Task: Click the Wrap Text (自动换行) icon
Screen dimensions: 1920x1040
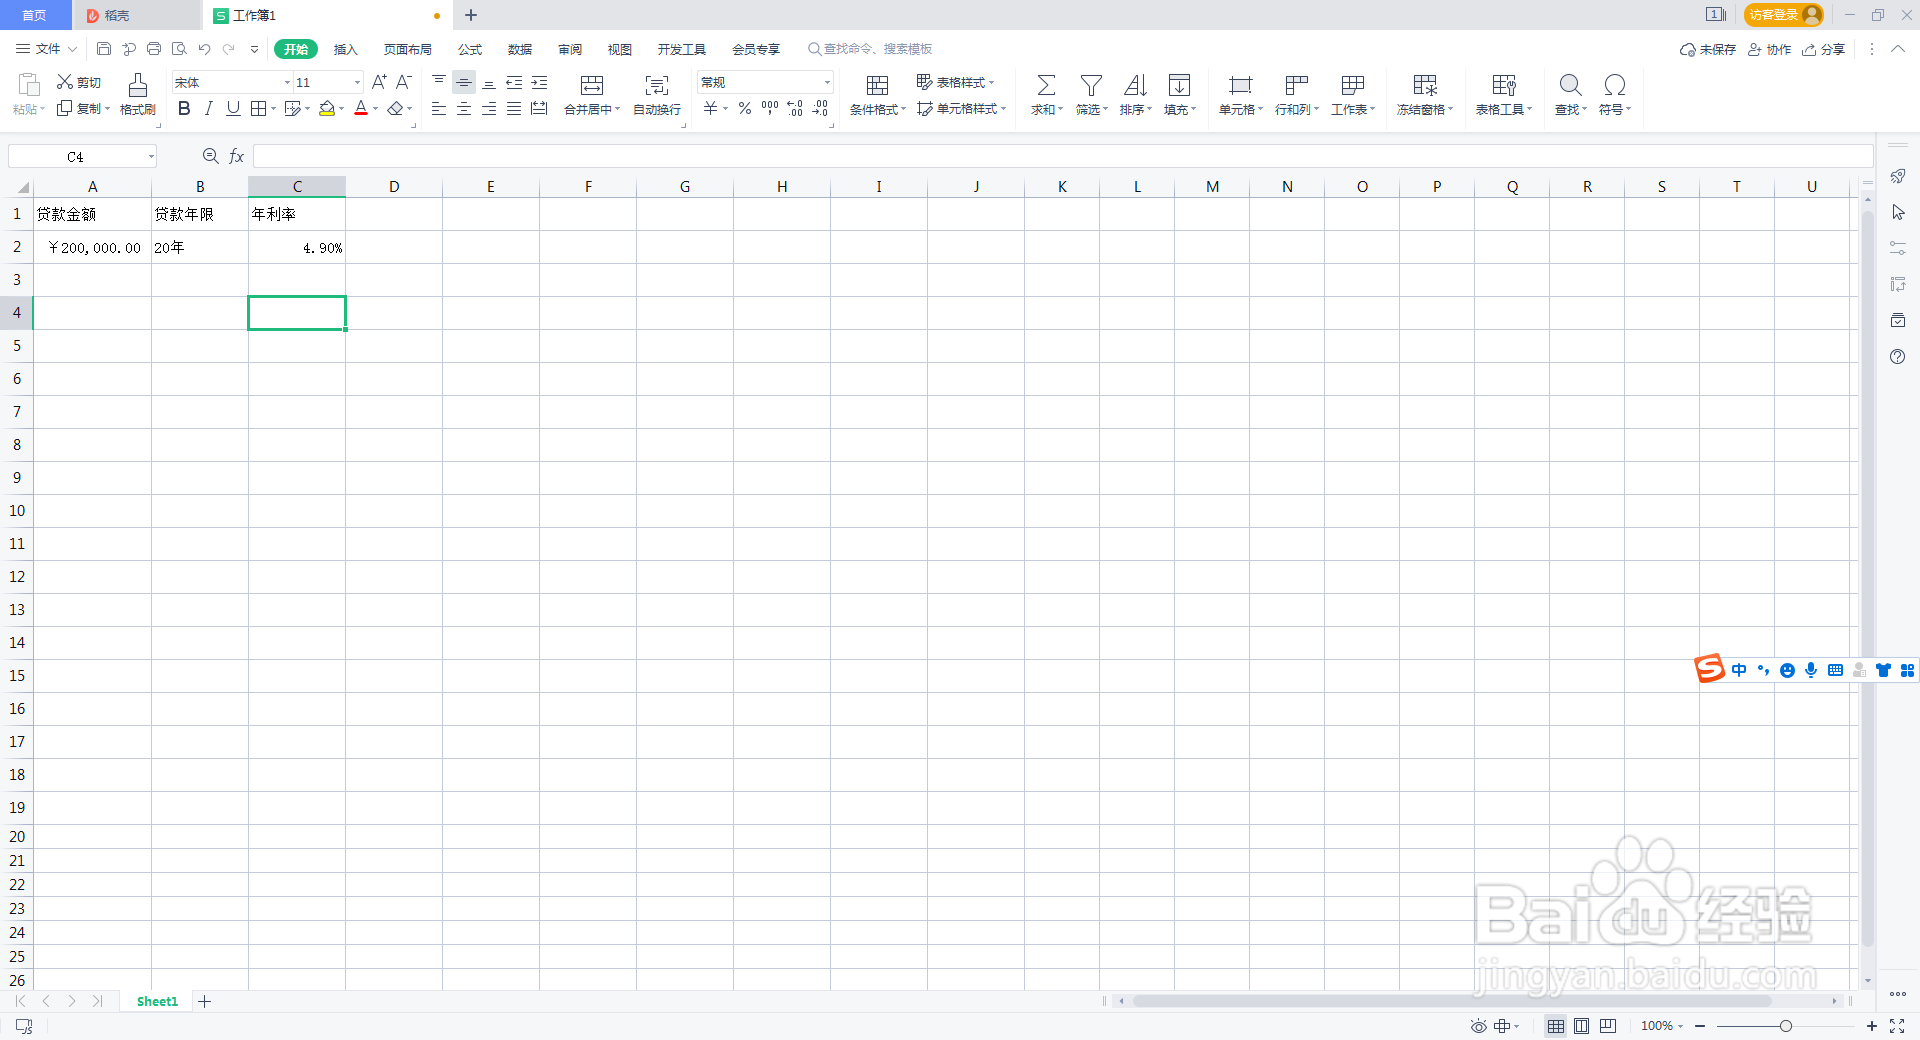Action: pyautogui.click(x=657, y=85)
